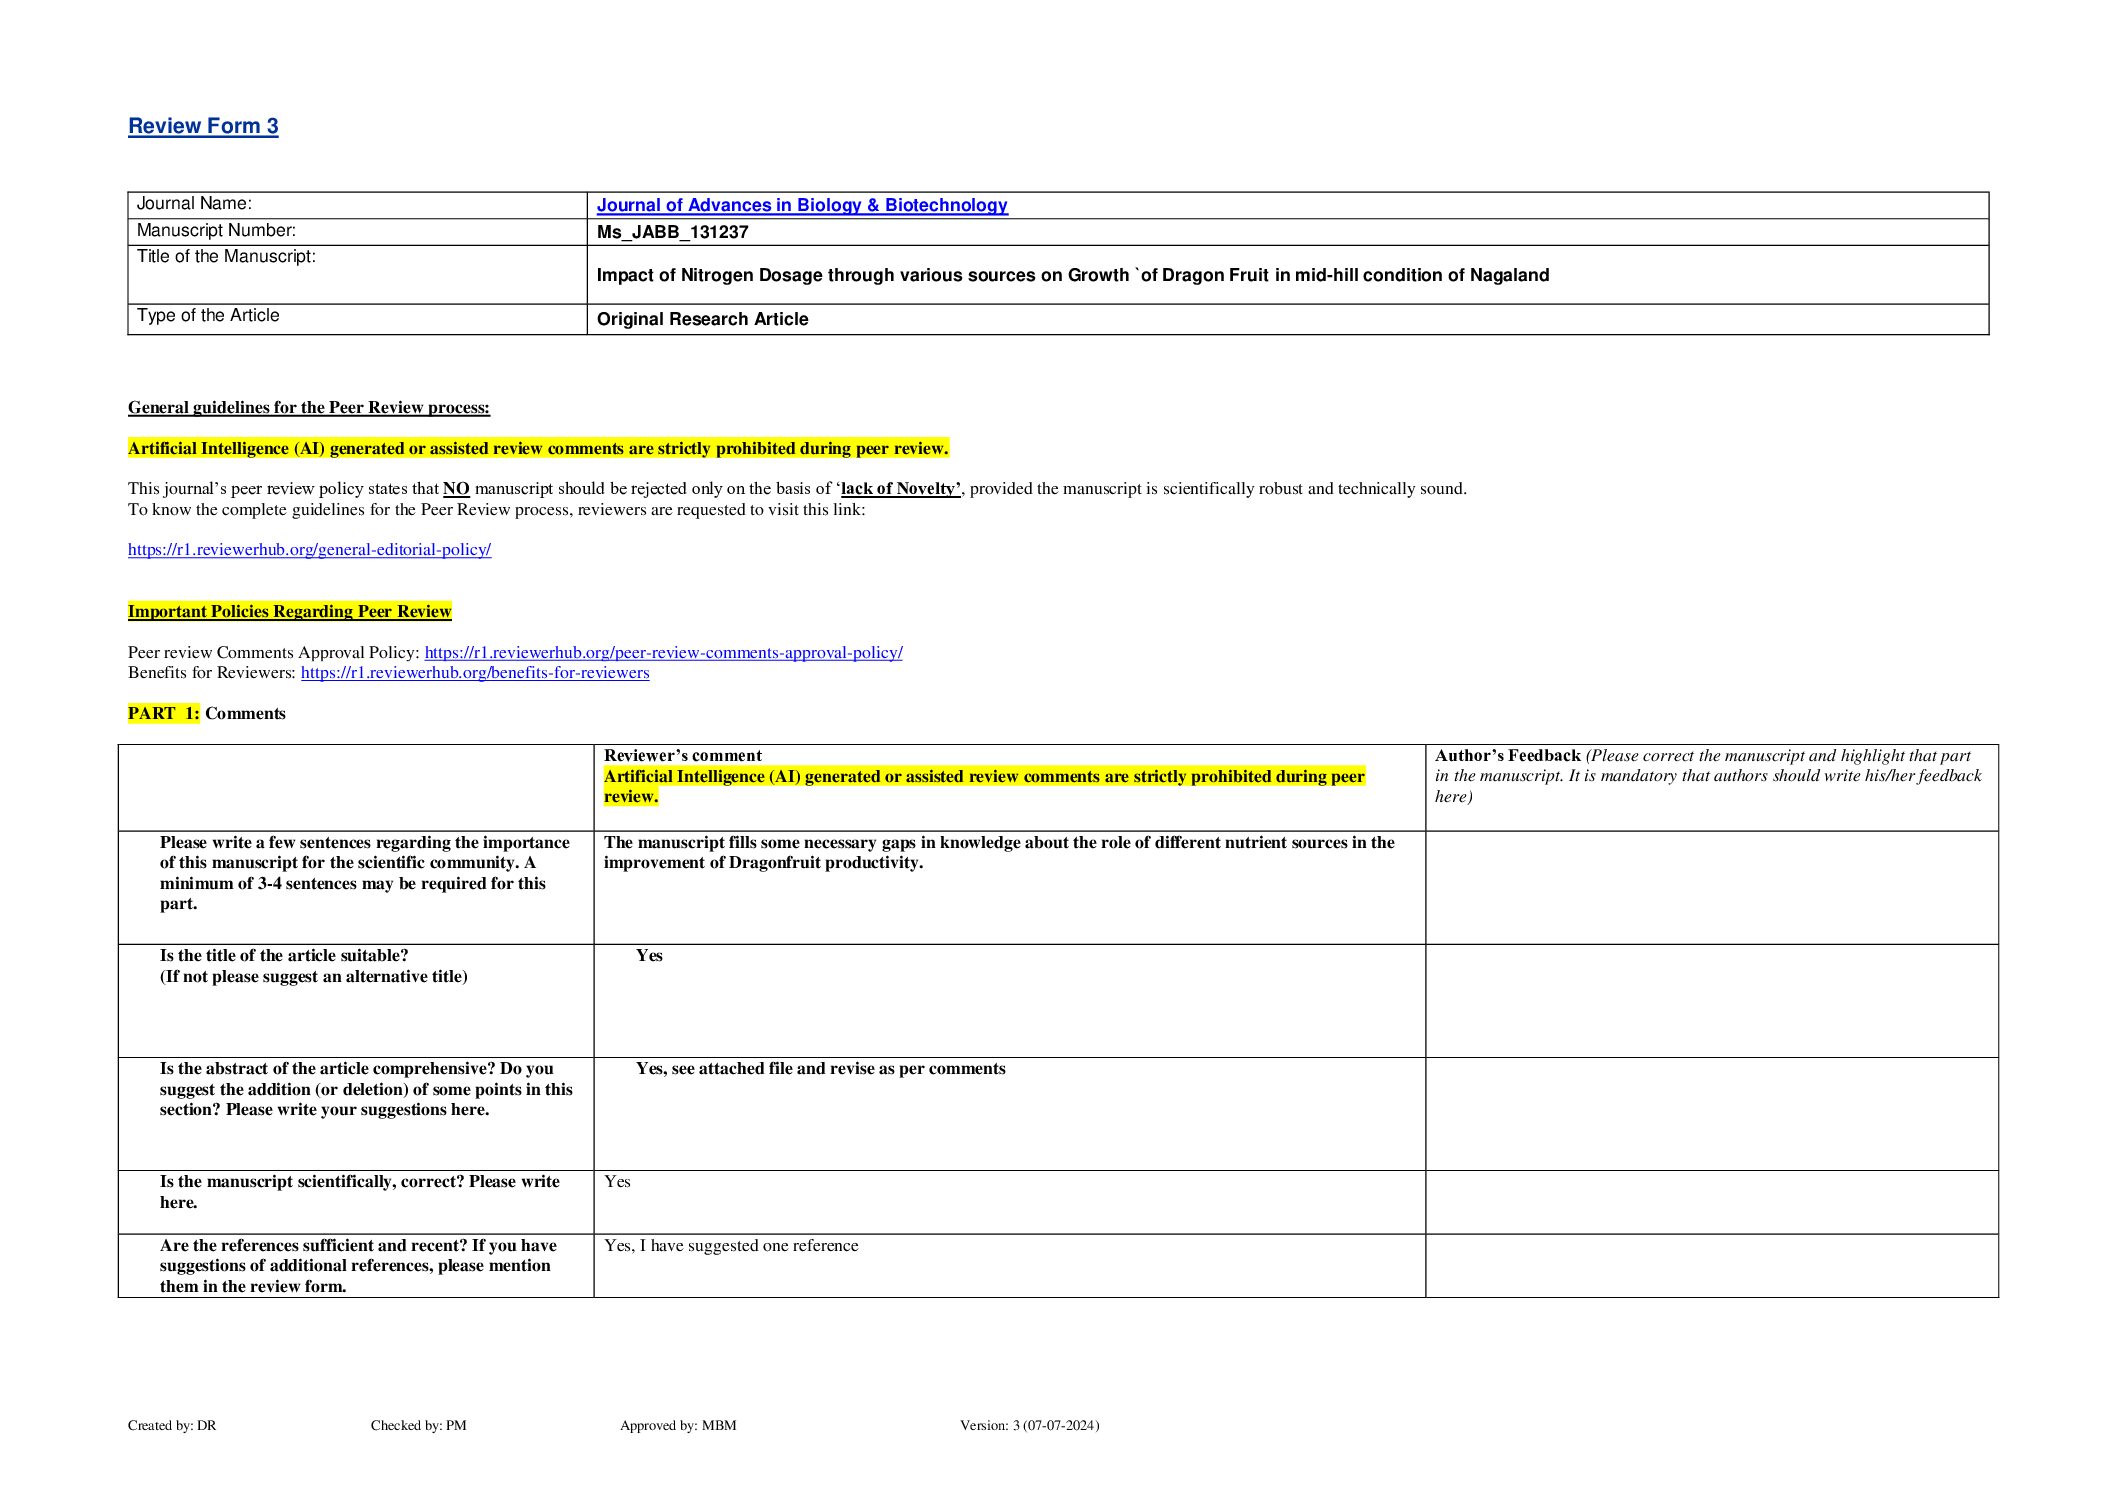Viewport: 2117px width, 1497px height.
Task: Click the Author's Feedback cell for manuscript importance
Action: click(x=1711, y=887)
